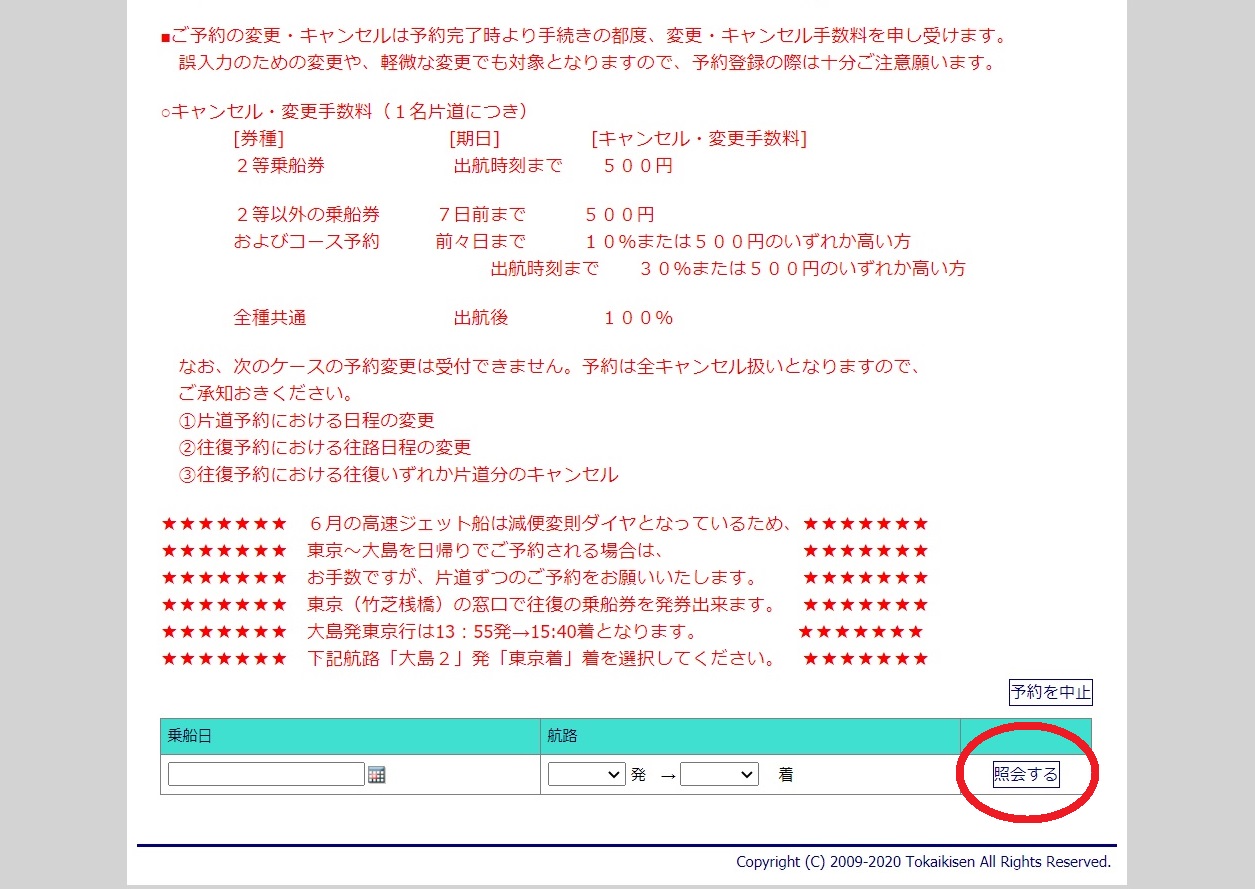Click the 全種共通 row label
1255x889 pixels.
[270, 318]
